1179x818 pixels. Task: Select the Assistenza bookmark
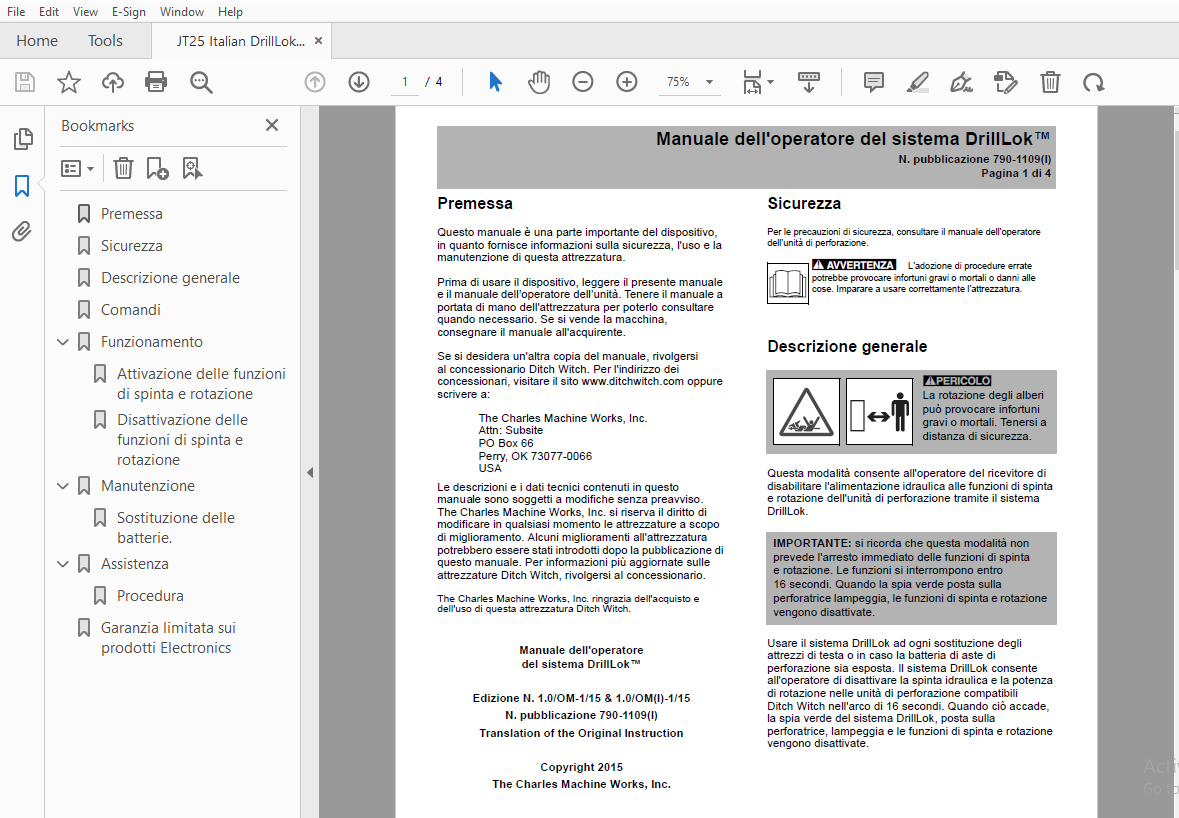click(x=135, y=564)
